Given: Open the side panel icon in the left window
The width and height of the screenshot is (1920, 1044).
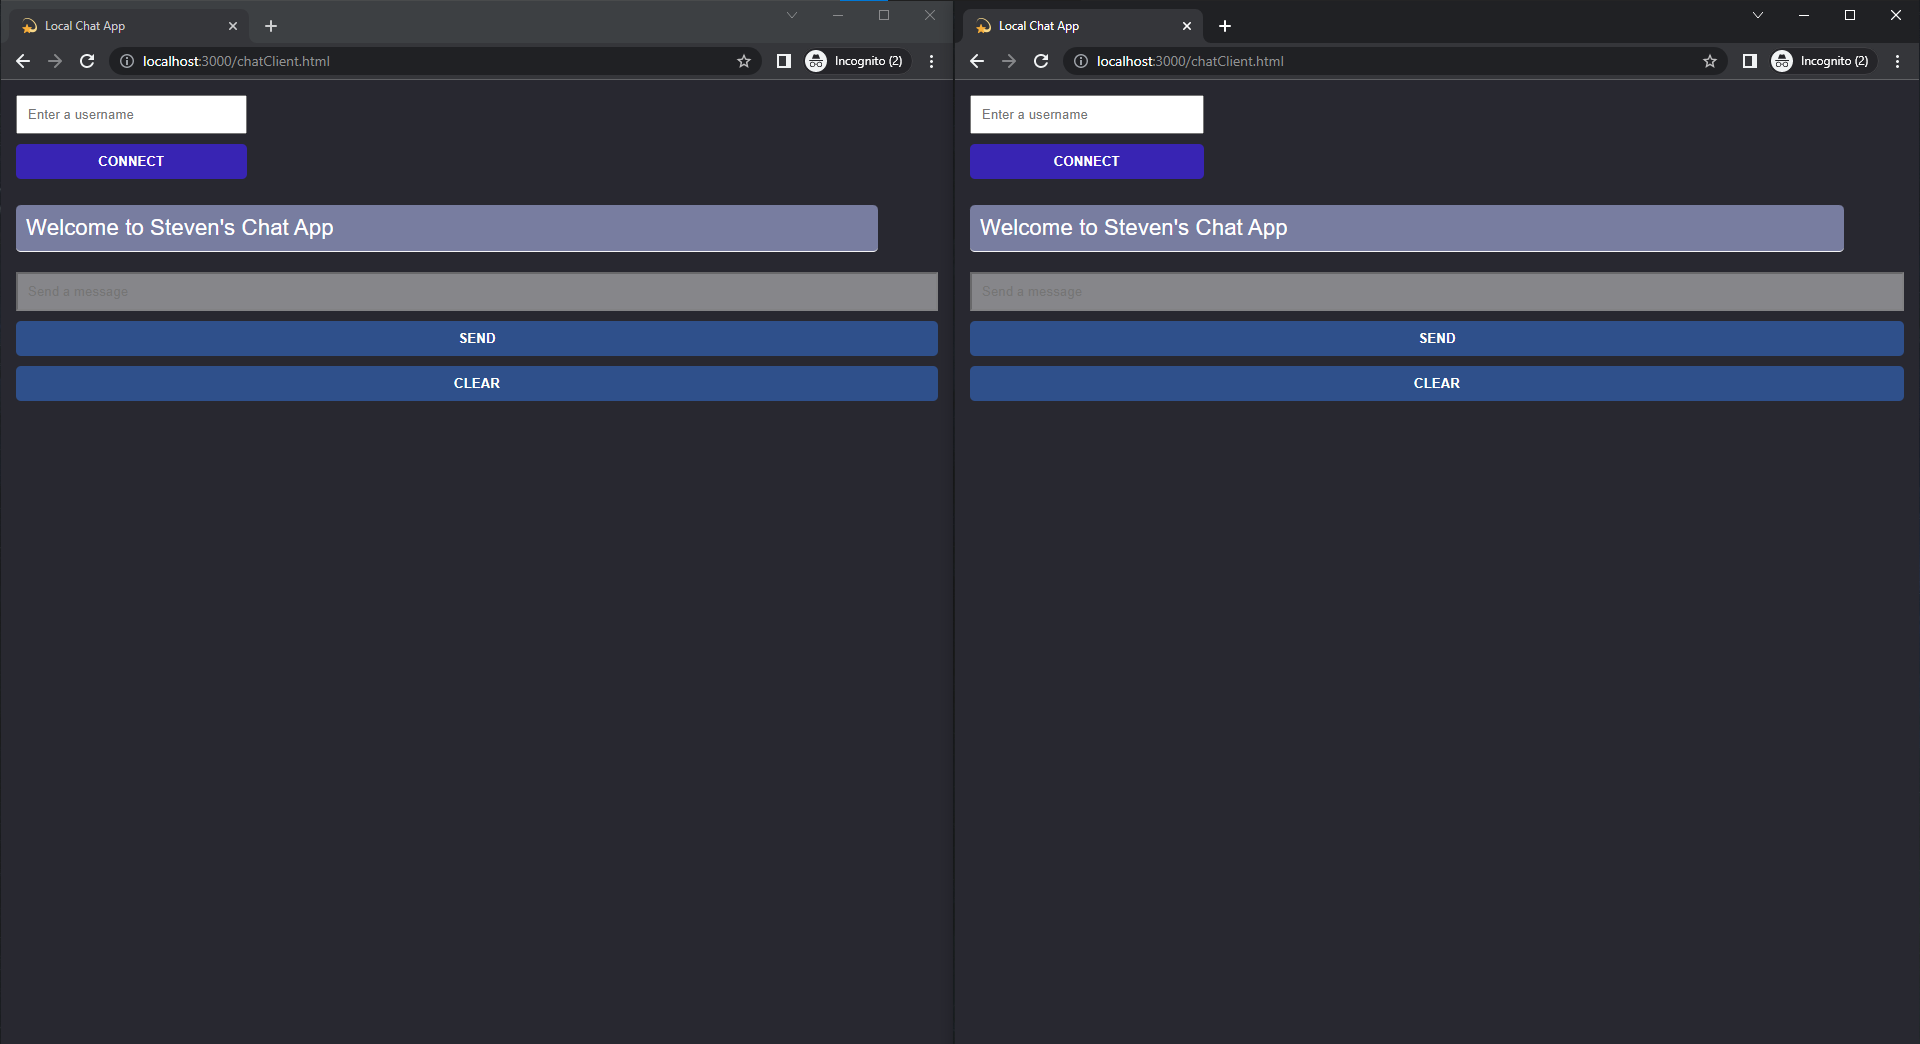Looking at the screenshot, I should [784, 61].
